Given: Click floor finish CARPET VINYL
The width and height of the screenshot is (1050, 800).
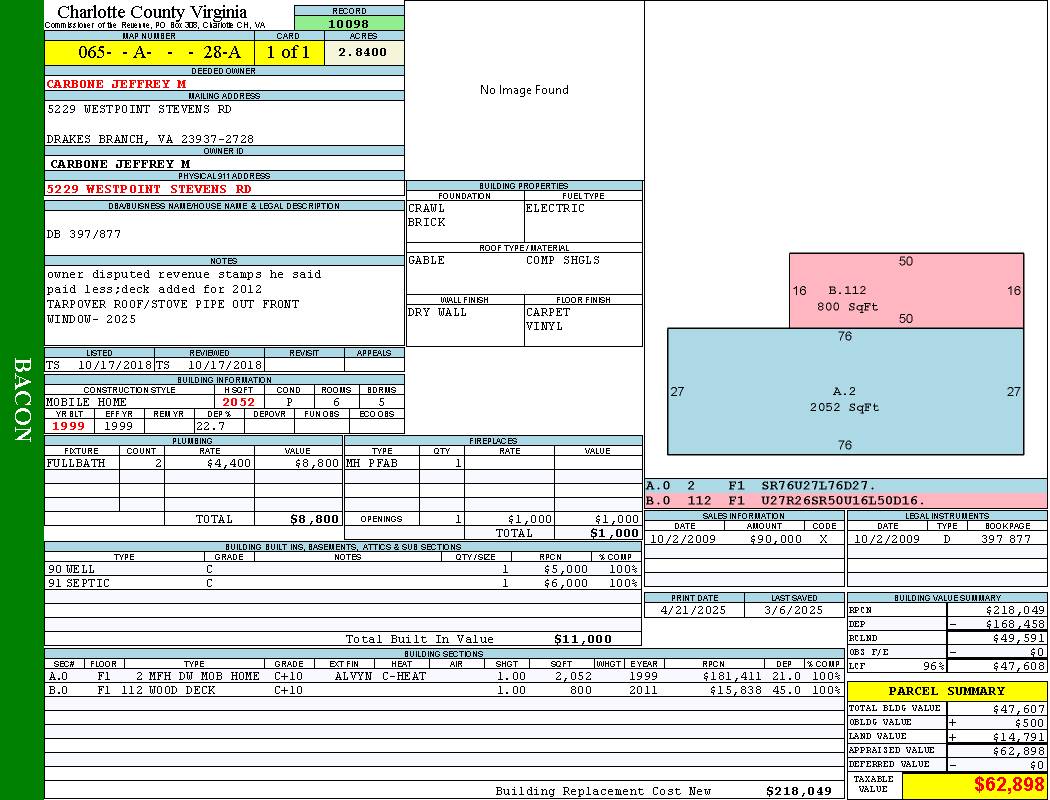Looking at the screenshot, I should pyautogui.click(x=548, y=319).
